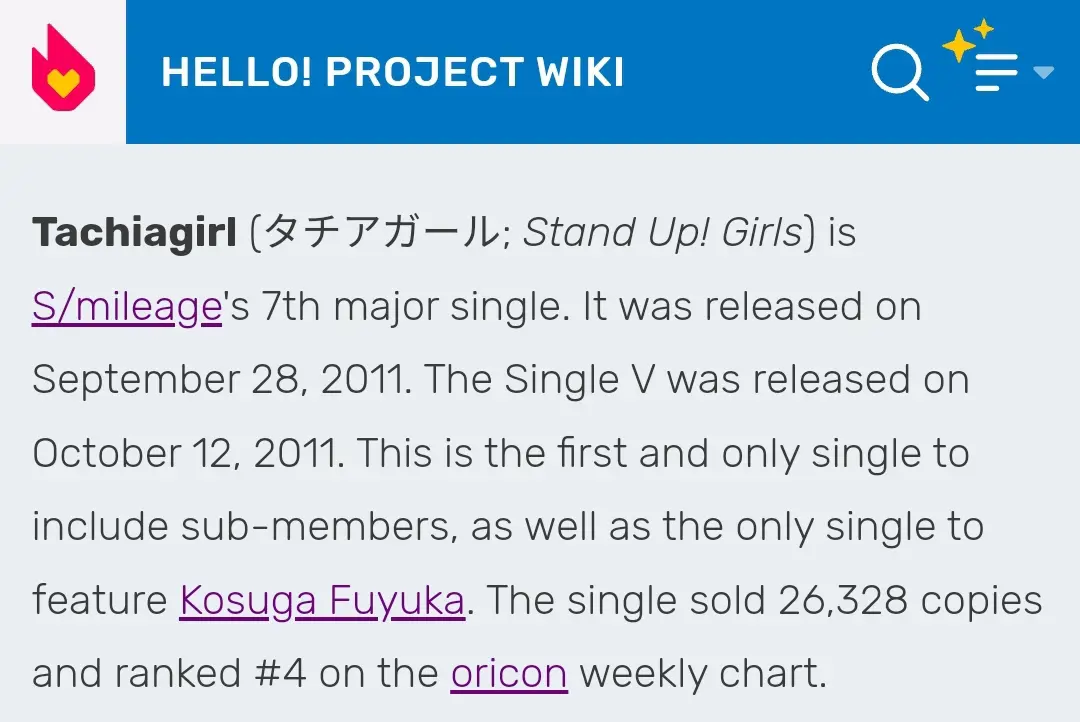This screenshot has width=1080, height=722.
Task: Click the words weekly chart
Action: click(702, 674)
